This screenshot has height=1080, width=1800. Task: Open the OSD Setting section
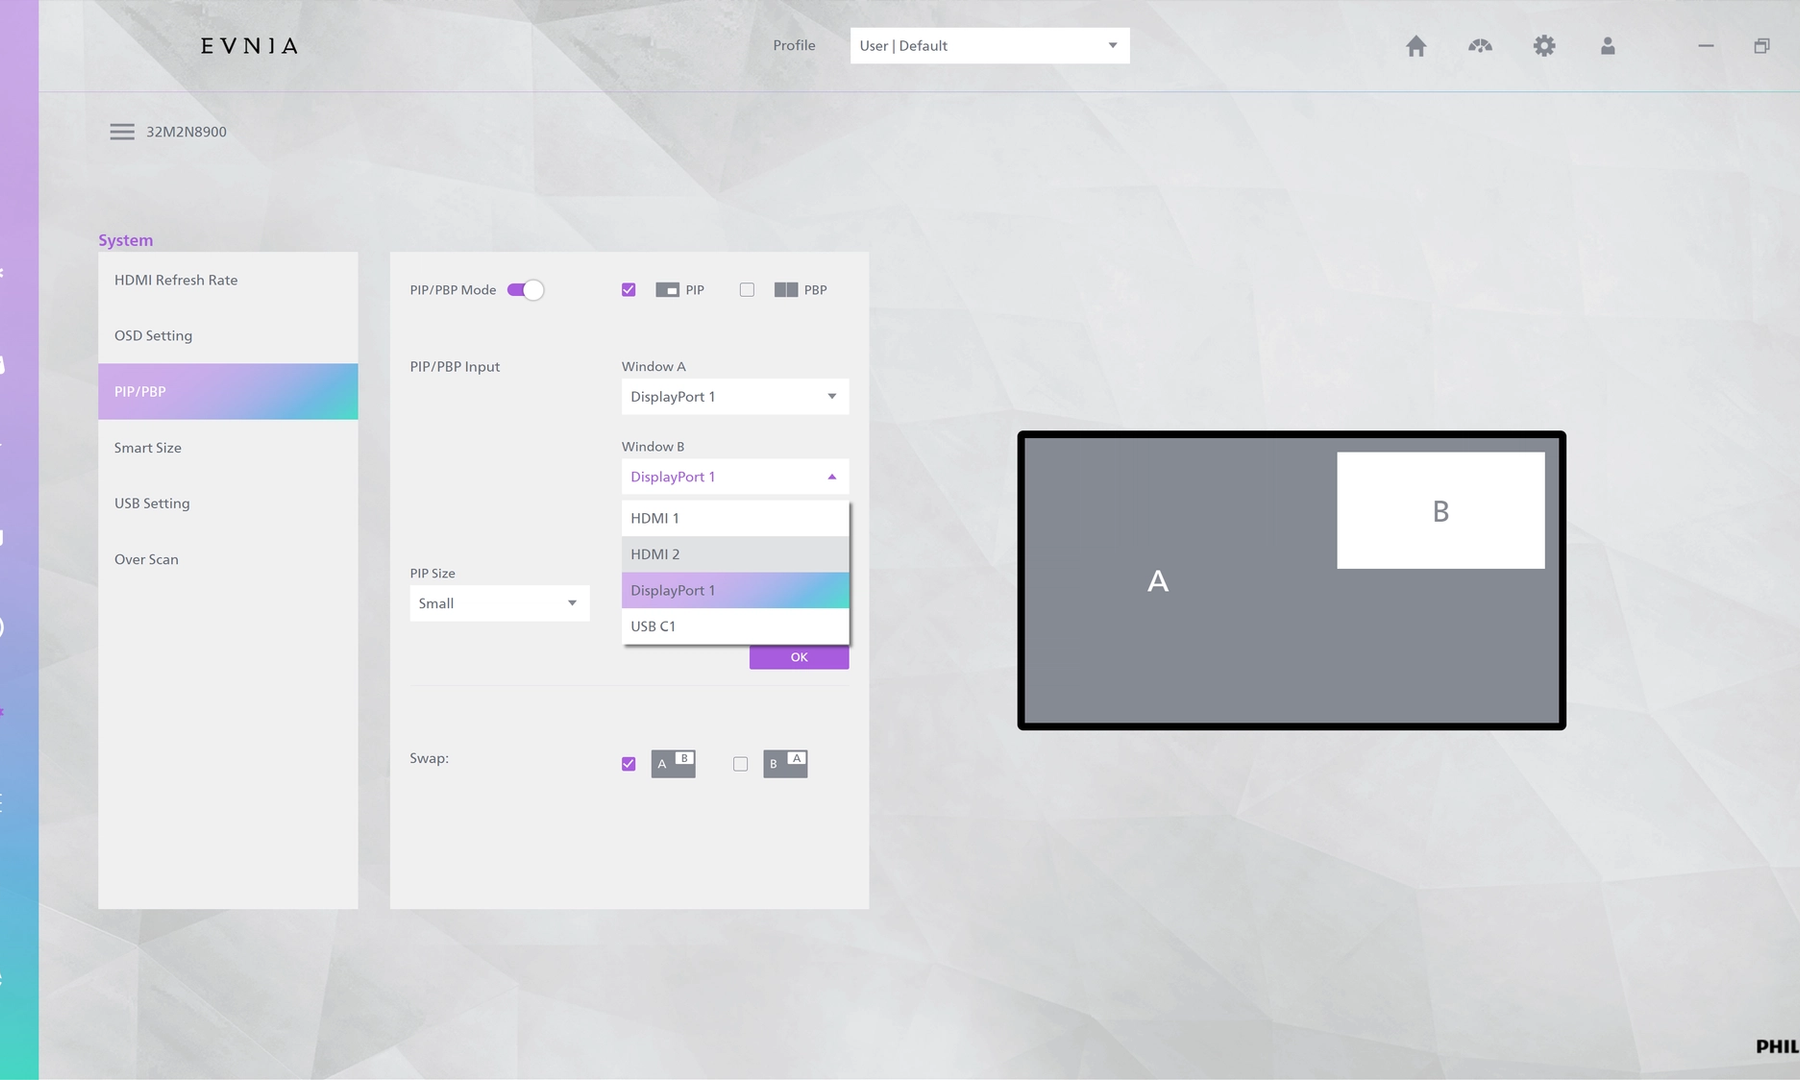pyautogui.click(x=228, y=336)
